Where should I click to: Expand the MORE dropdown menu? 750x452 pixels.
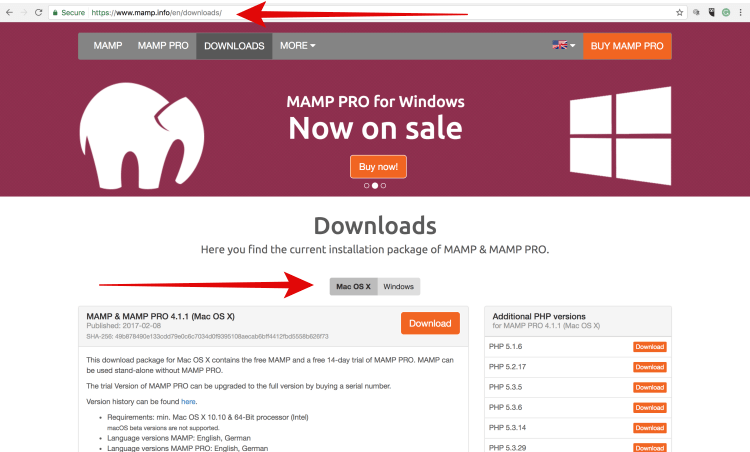coord(298,46)
